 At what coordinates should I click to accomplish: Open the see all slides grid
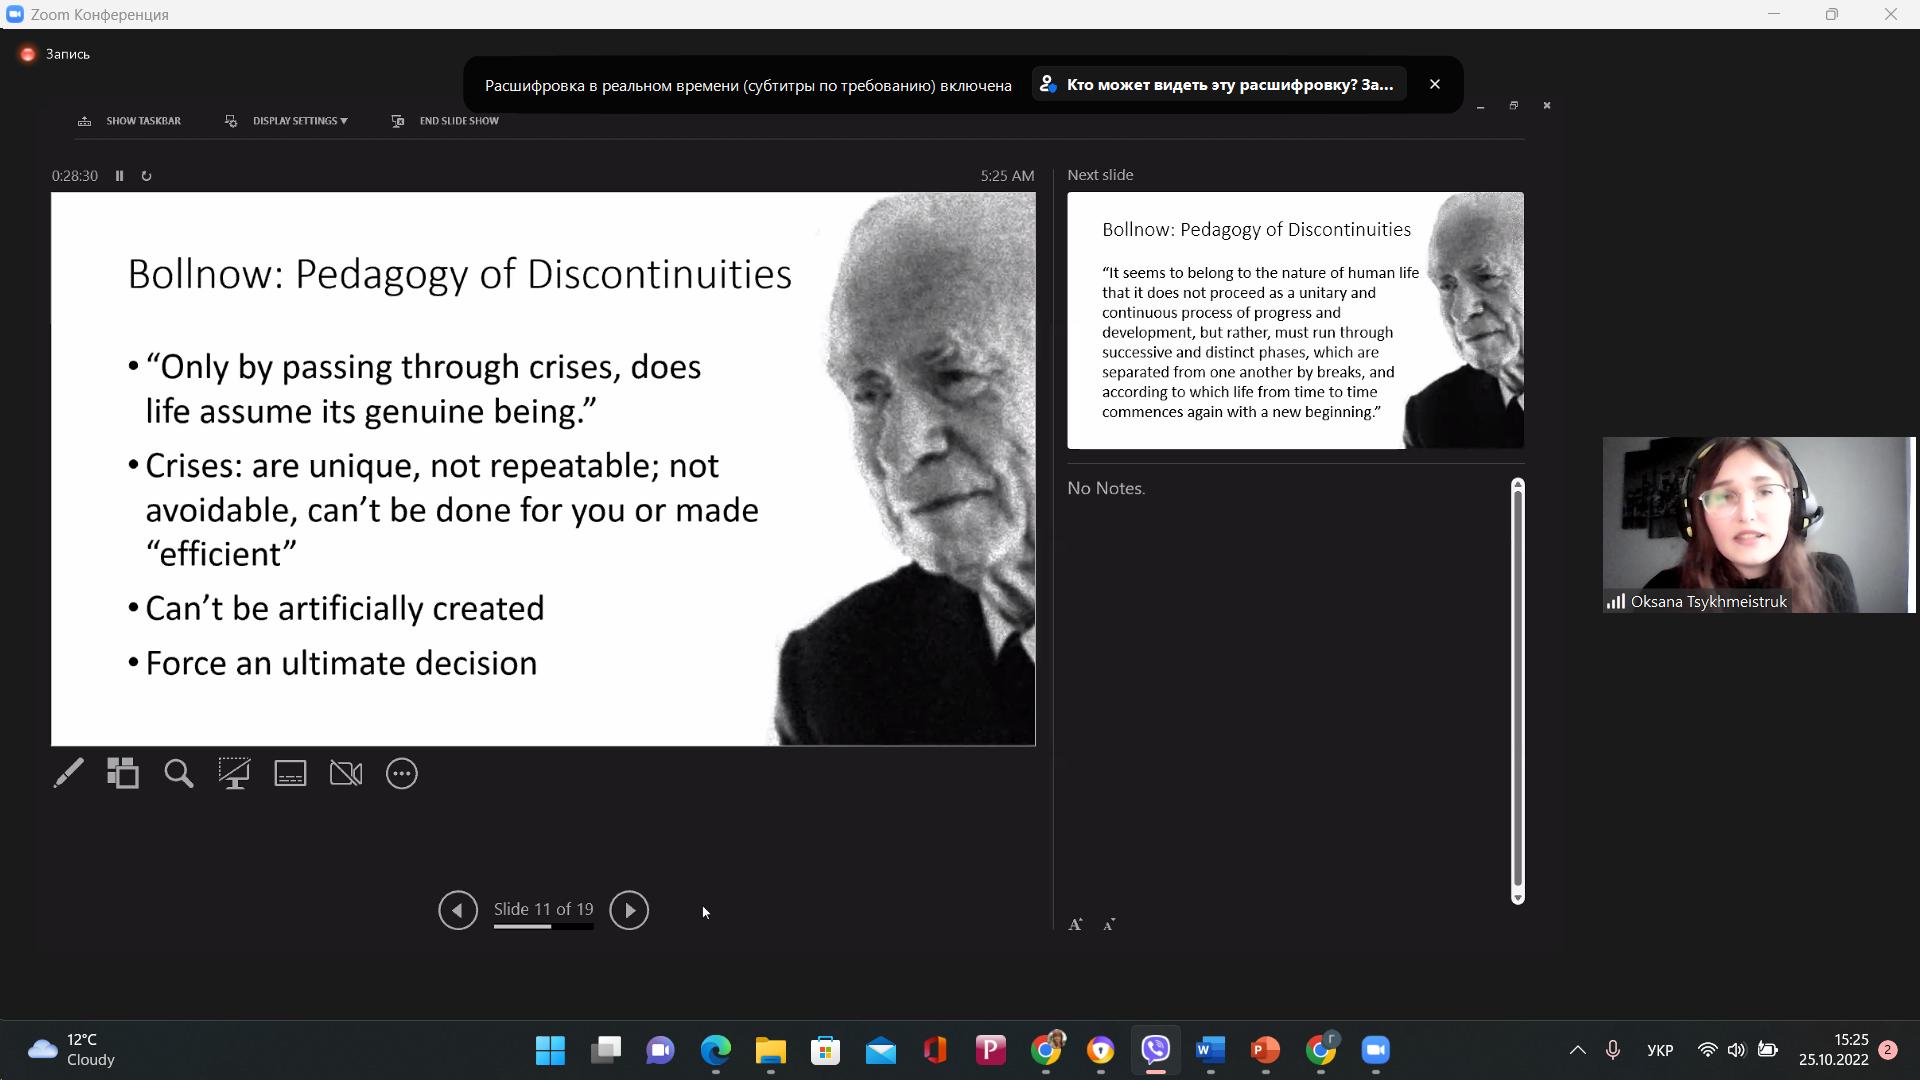tap(123, 773)
